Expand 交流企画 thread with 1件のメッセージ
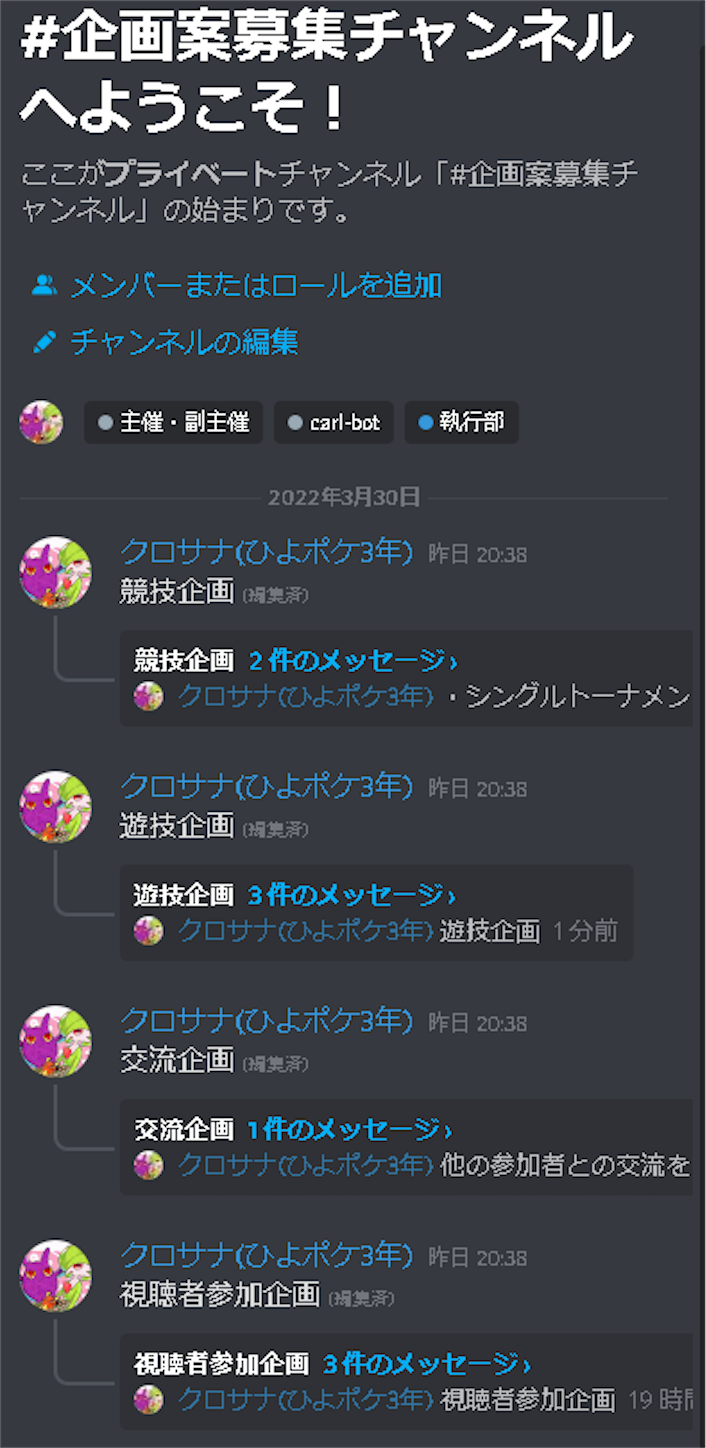 coord(350,1129)
